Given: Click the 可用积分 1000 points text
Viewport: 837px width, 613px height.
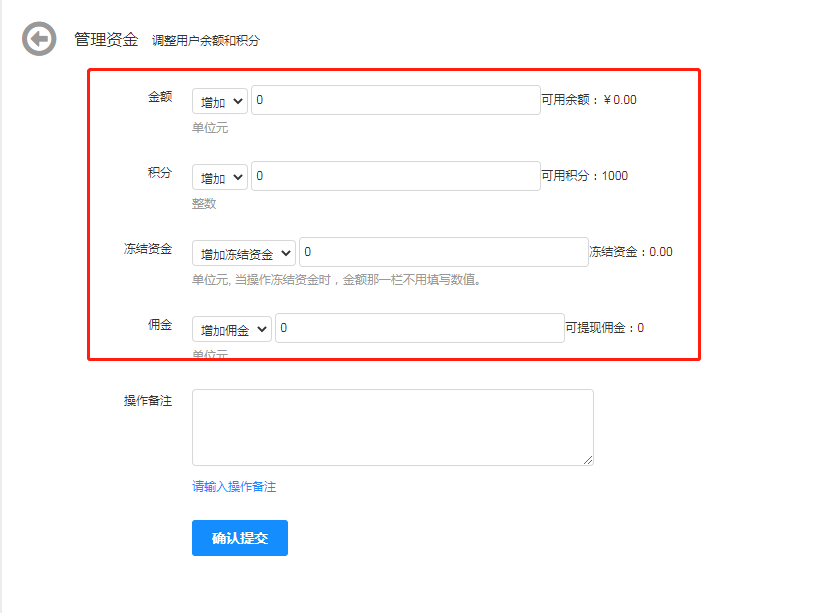Looking at the screenshot, I should [585, 176].
